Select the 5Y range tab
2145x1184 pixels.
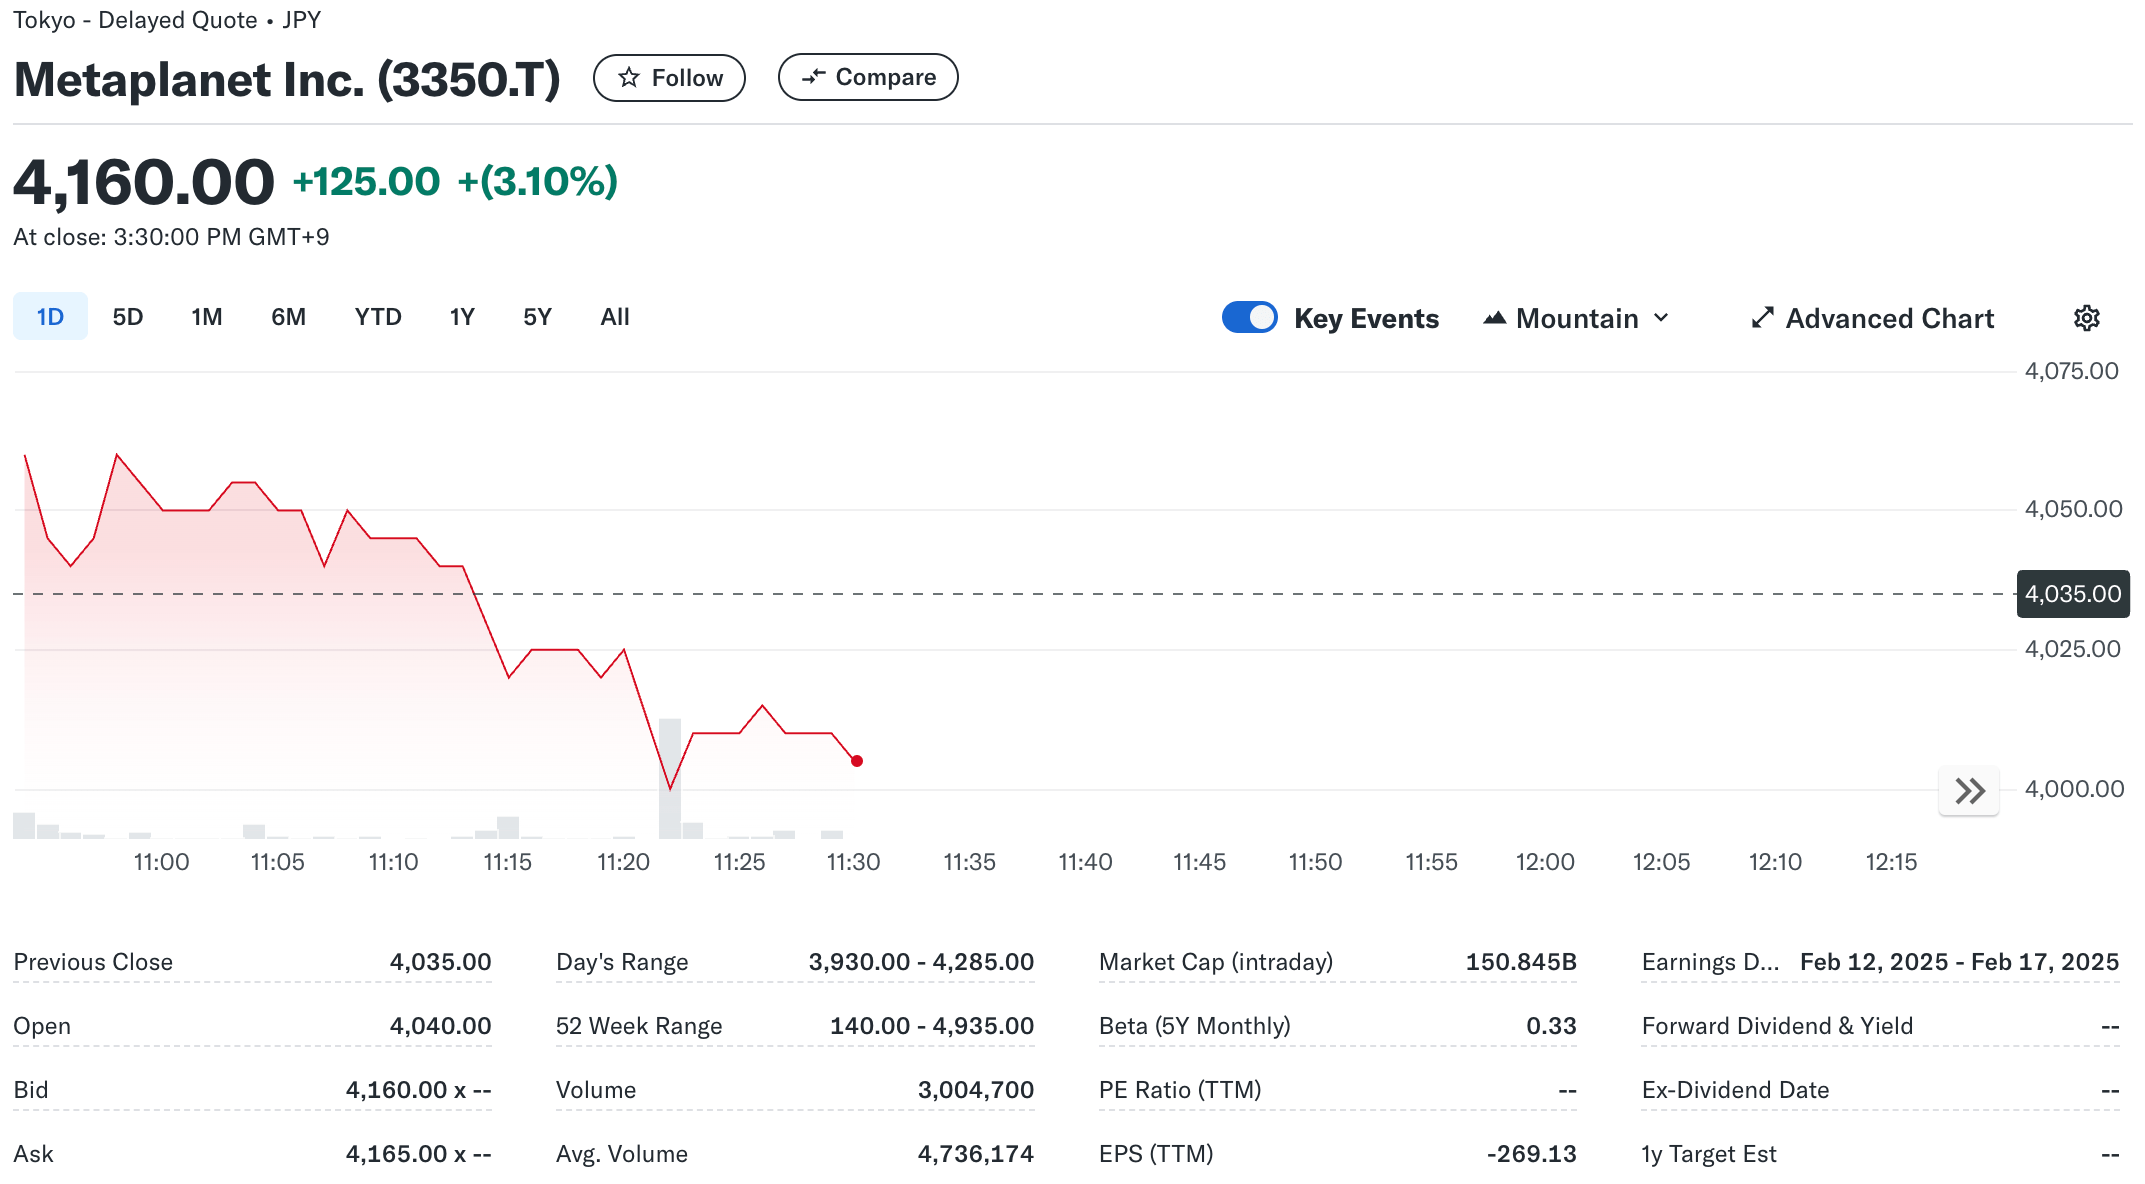pyautogui.click(x=537, y=317)
